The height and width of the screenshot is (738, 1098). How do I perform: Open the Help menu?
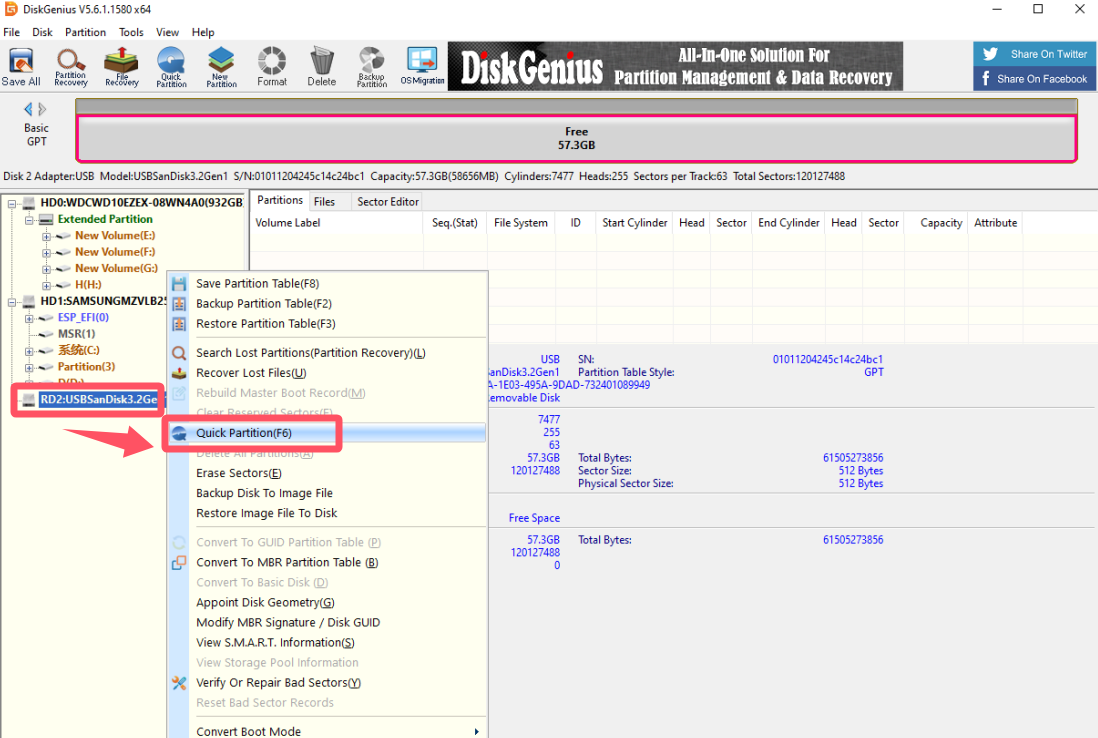point(203,32)
